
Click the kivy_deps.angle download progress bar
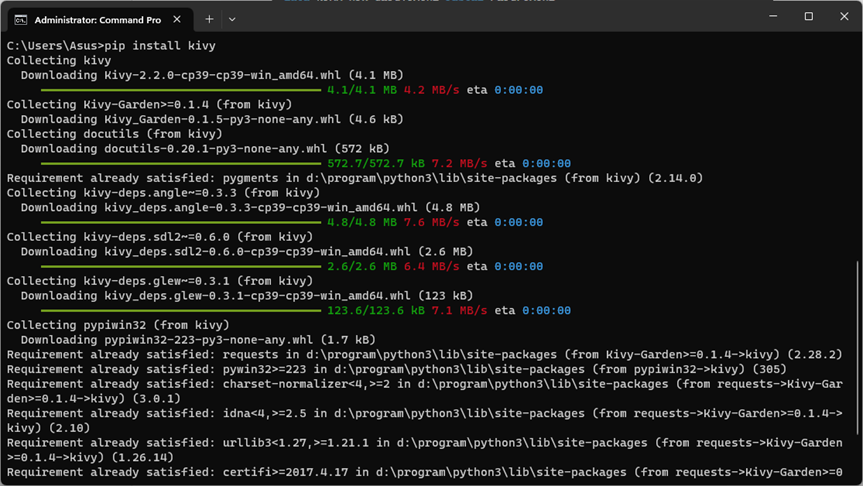pyautogui.click(x=181, y=223)
